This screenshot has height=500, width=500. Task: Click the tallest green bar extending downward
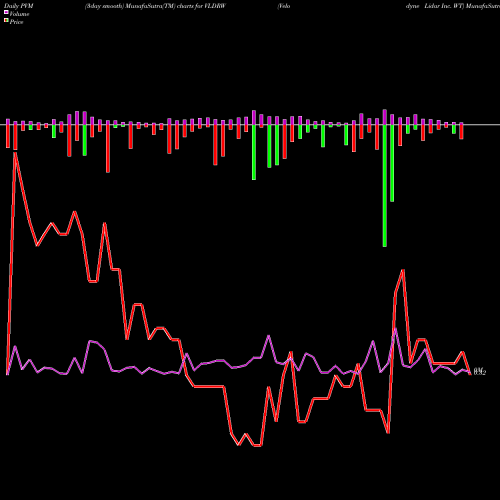coord(385,186)
